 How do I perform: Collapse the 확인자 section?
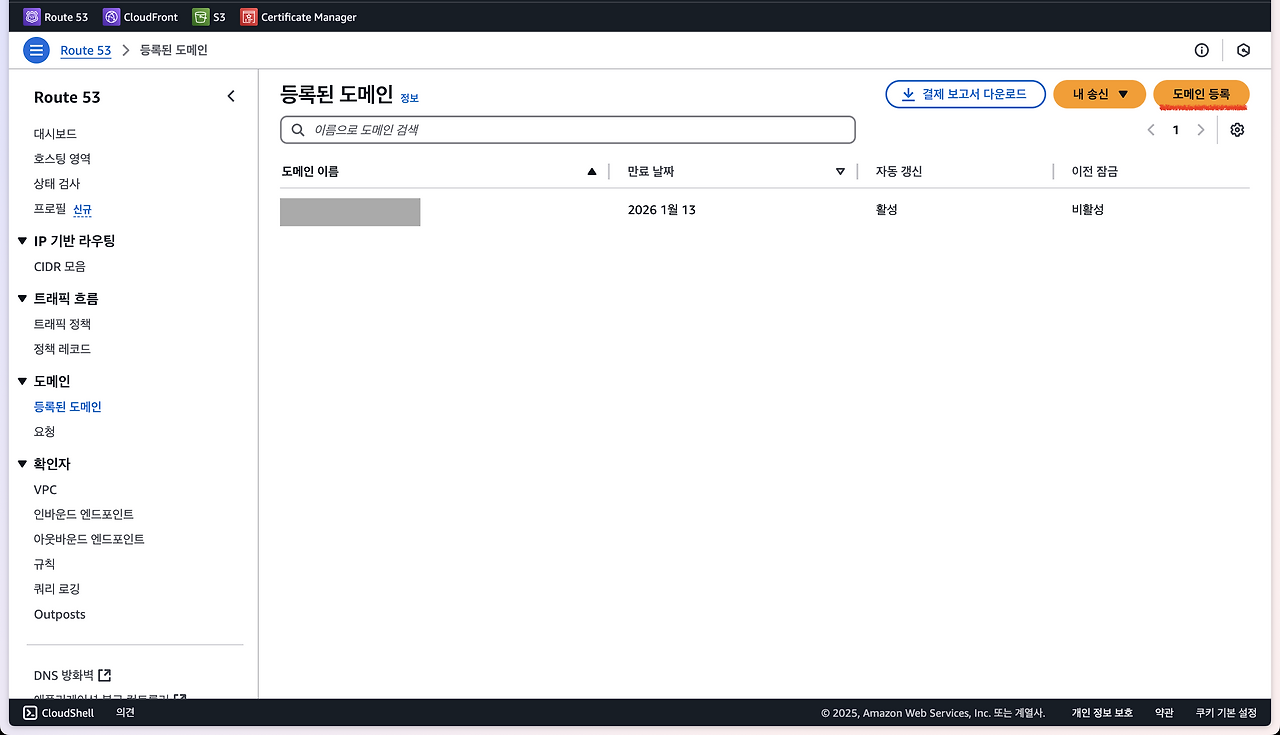(x=22, y=464)
